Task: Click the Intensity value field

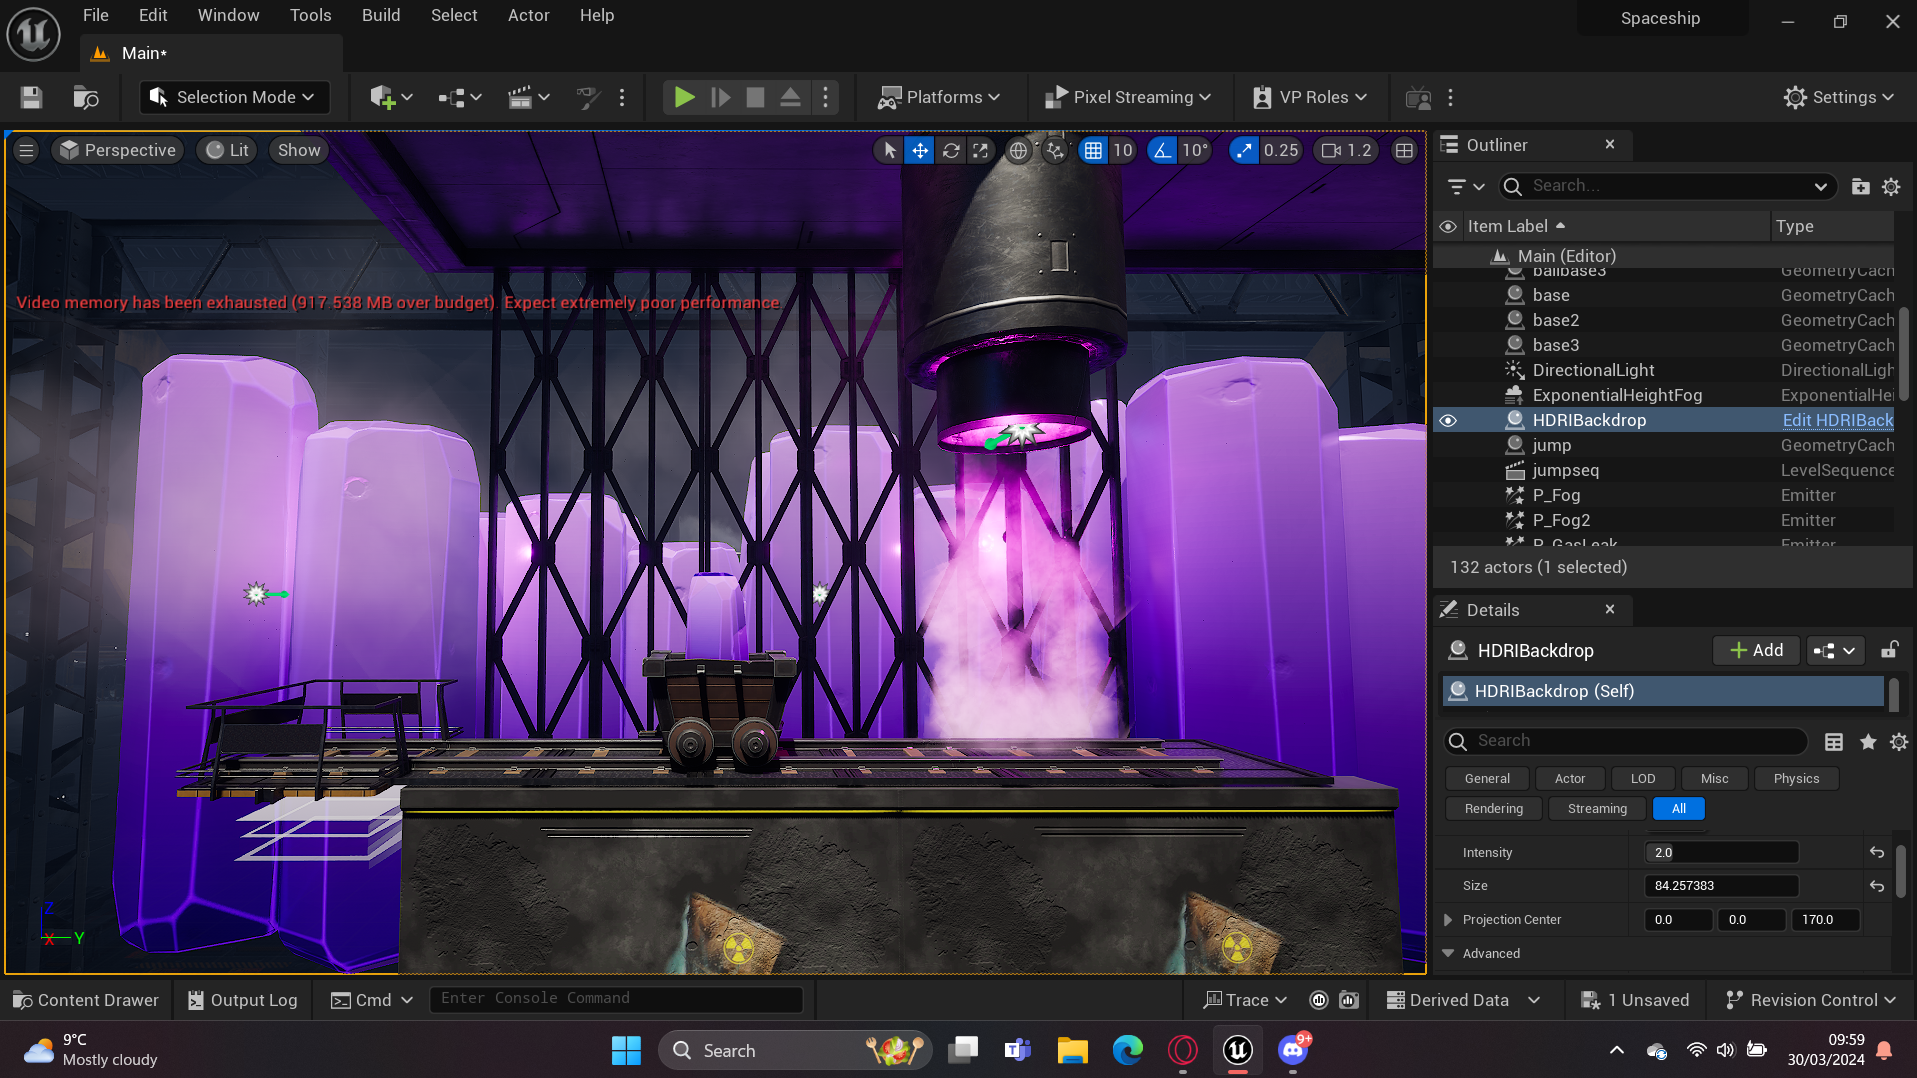Action: (x=1721, y=853)
